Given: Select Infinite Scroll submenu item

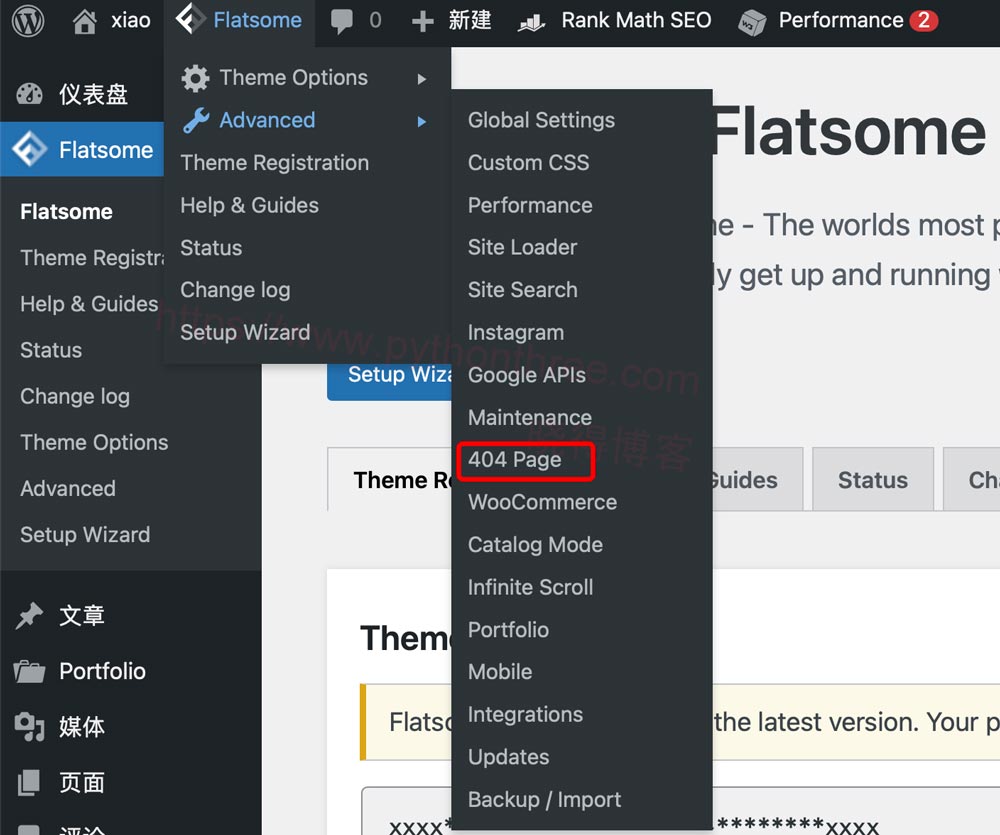Looking at the screenshot, I should point(531,587).
